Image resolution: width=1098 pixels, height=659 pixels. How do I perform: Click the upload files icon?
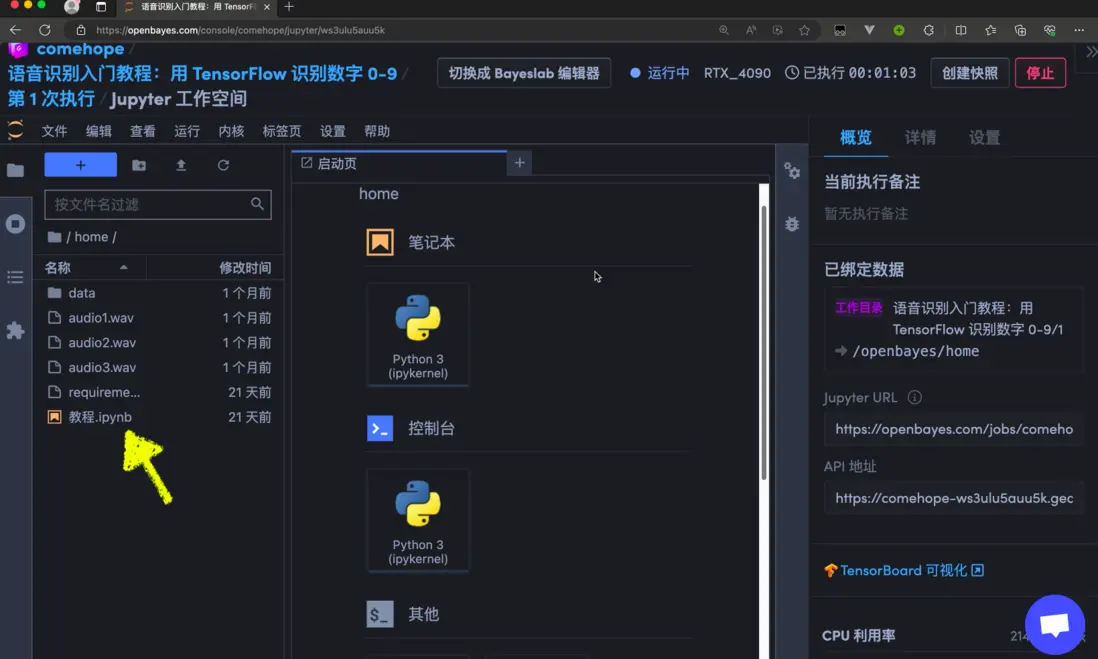[181, 165]
